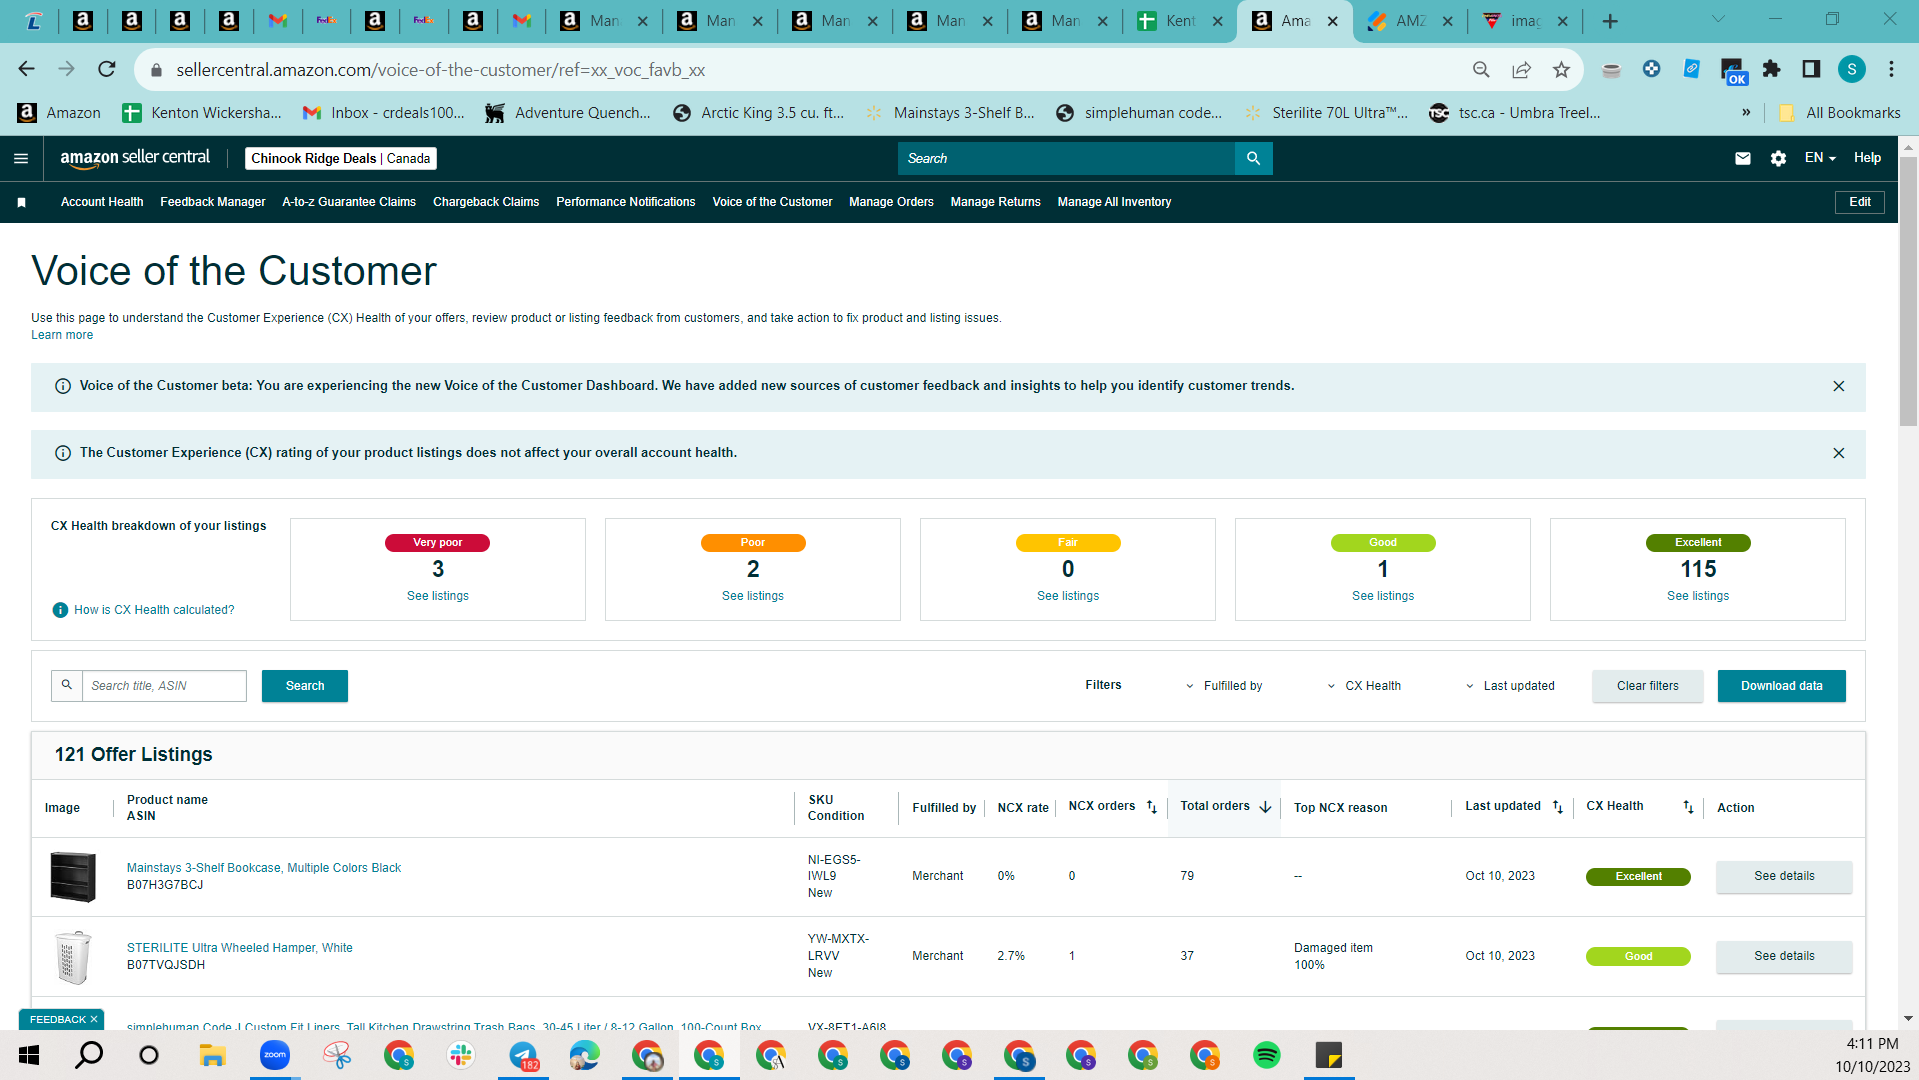Open the Learn more link
Image resolution: width=1919 pixels, height=1080 pixels.
[62, 335]
